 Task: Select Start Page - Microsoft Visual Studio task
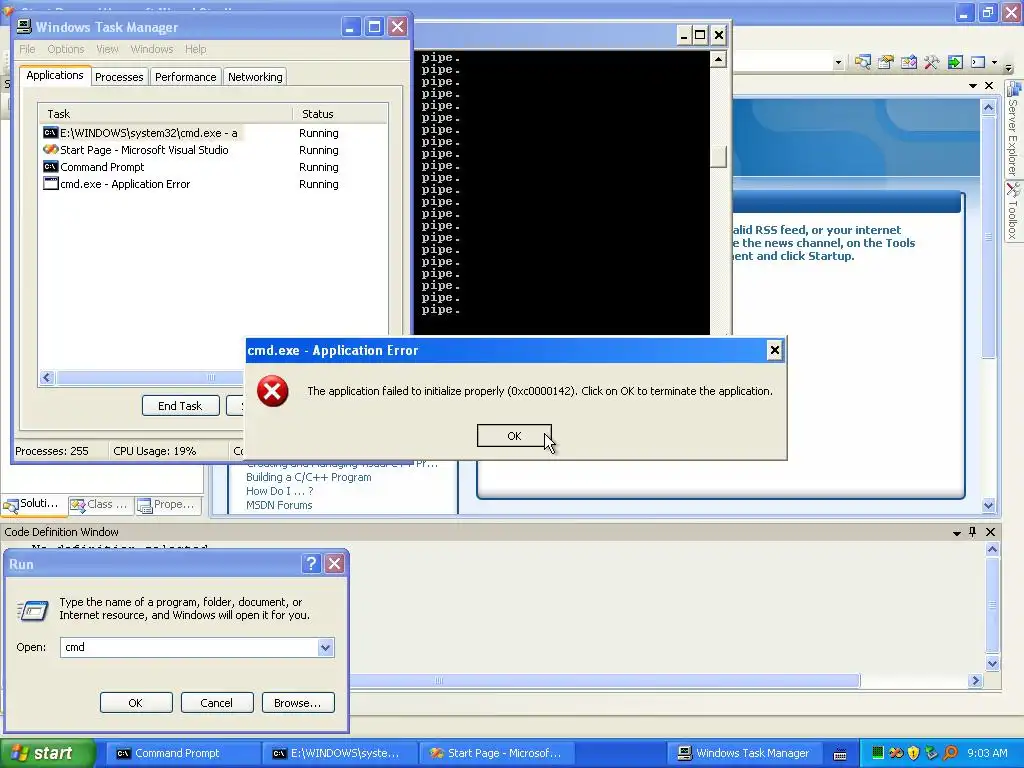click(x=213, y=150)
